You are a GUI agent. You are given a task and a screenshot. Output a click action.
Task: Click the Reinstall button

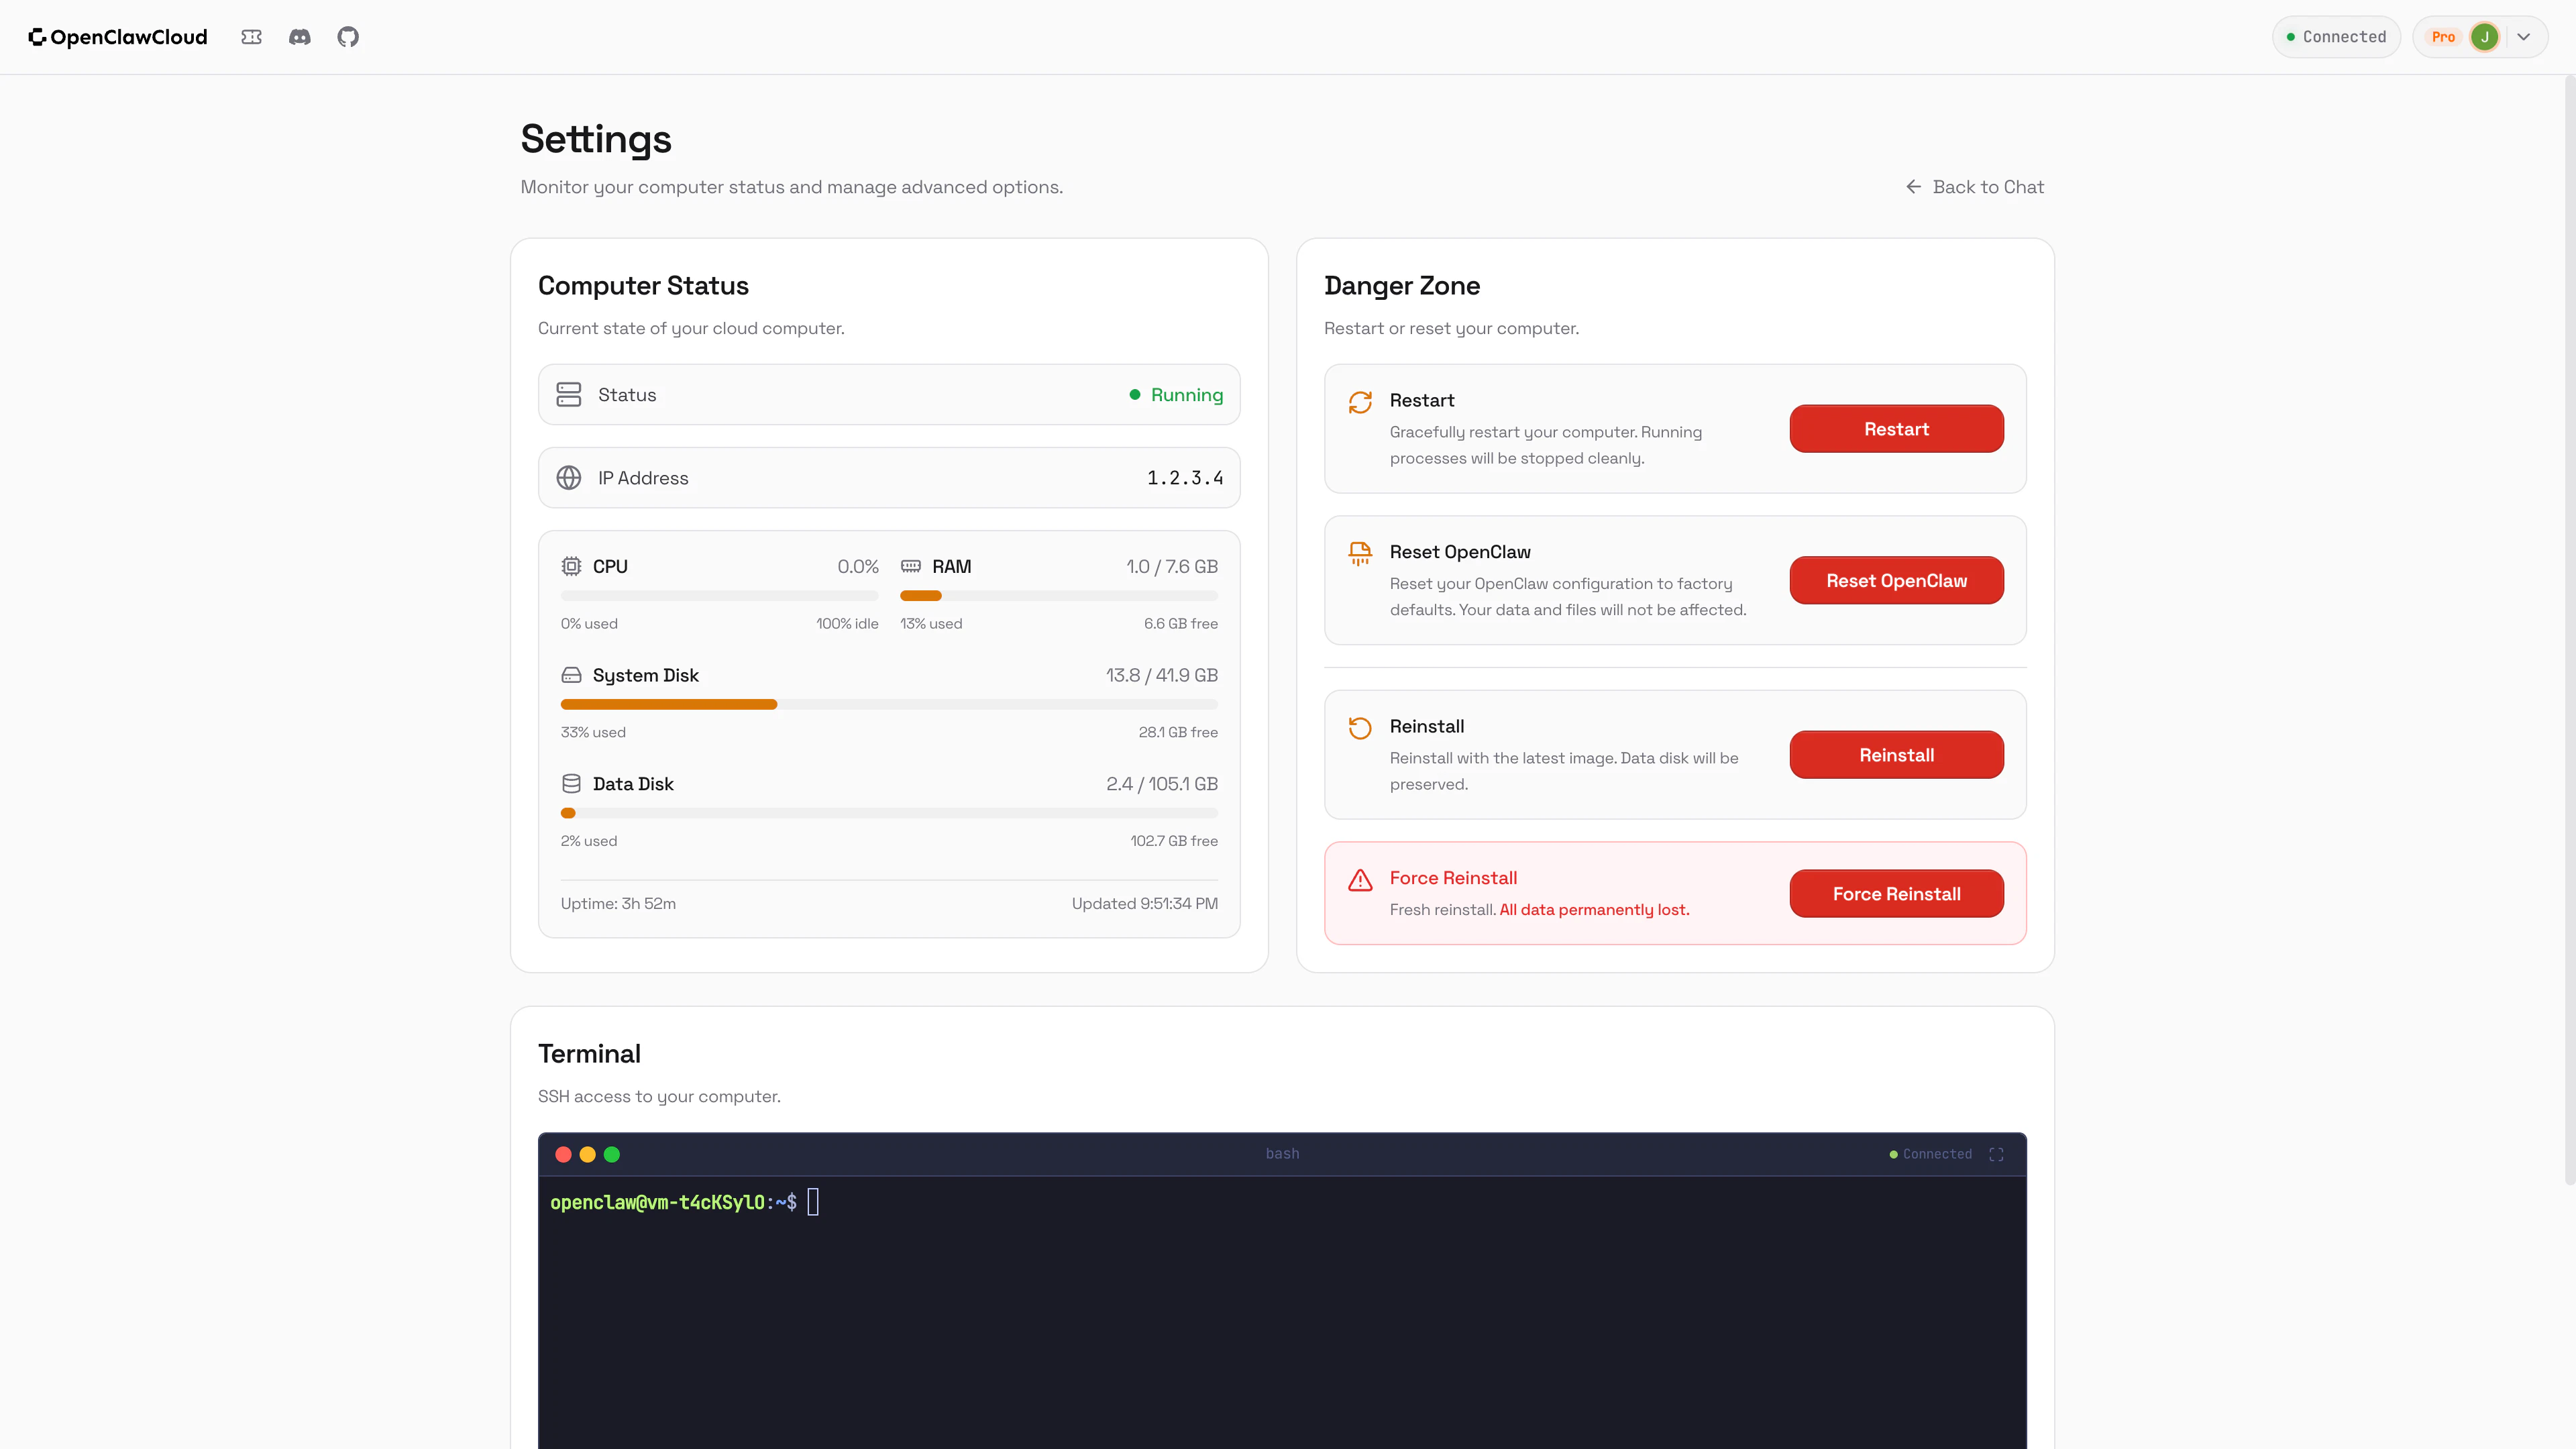1896,755
